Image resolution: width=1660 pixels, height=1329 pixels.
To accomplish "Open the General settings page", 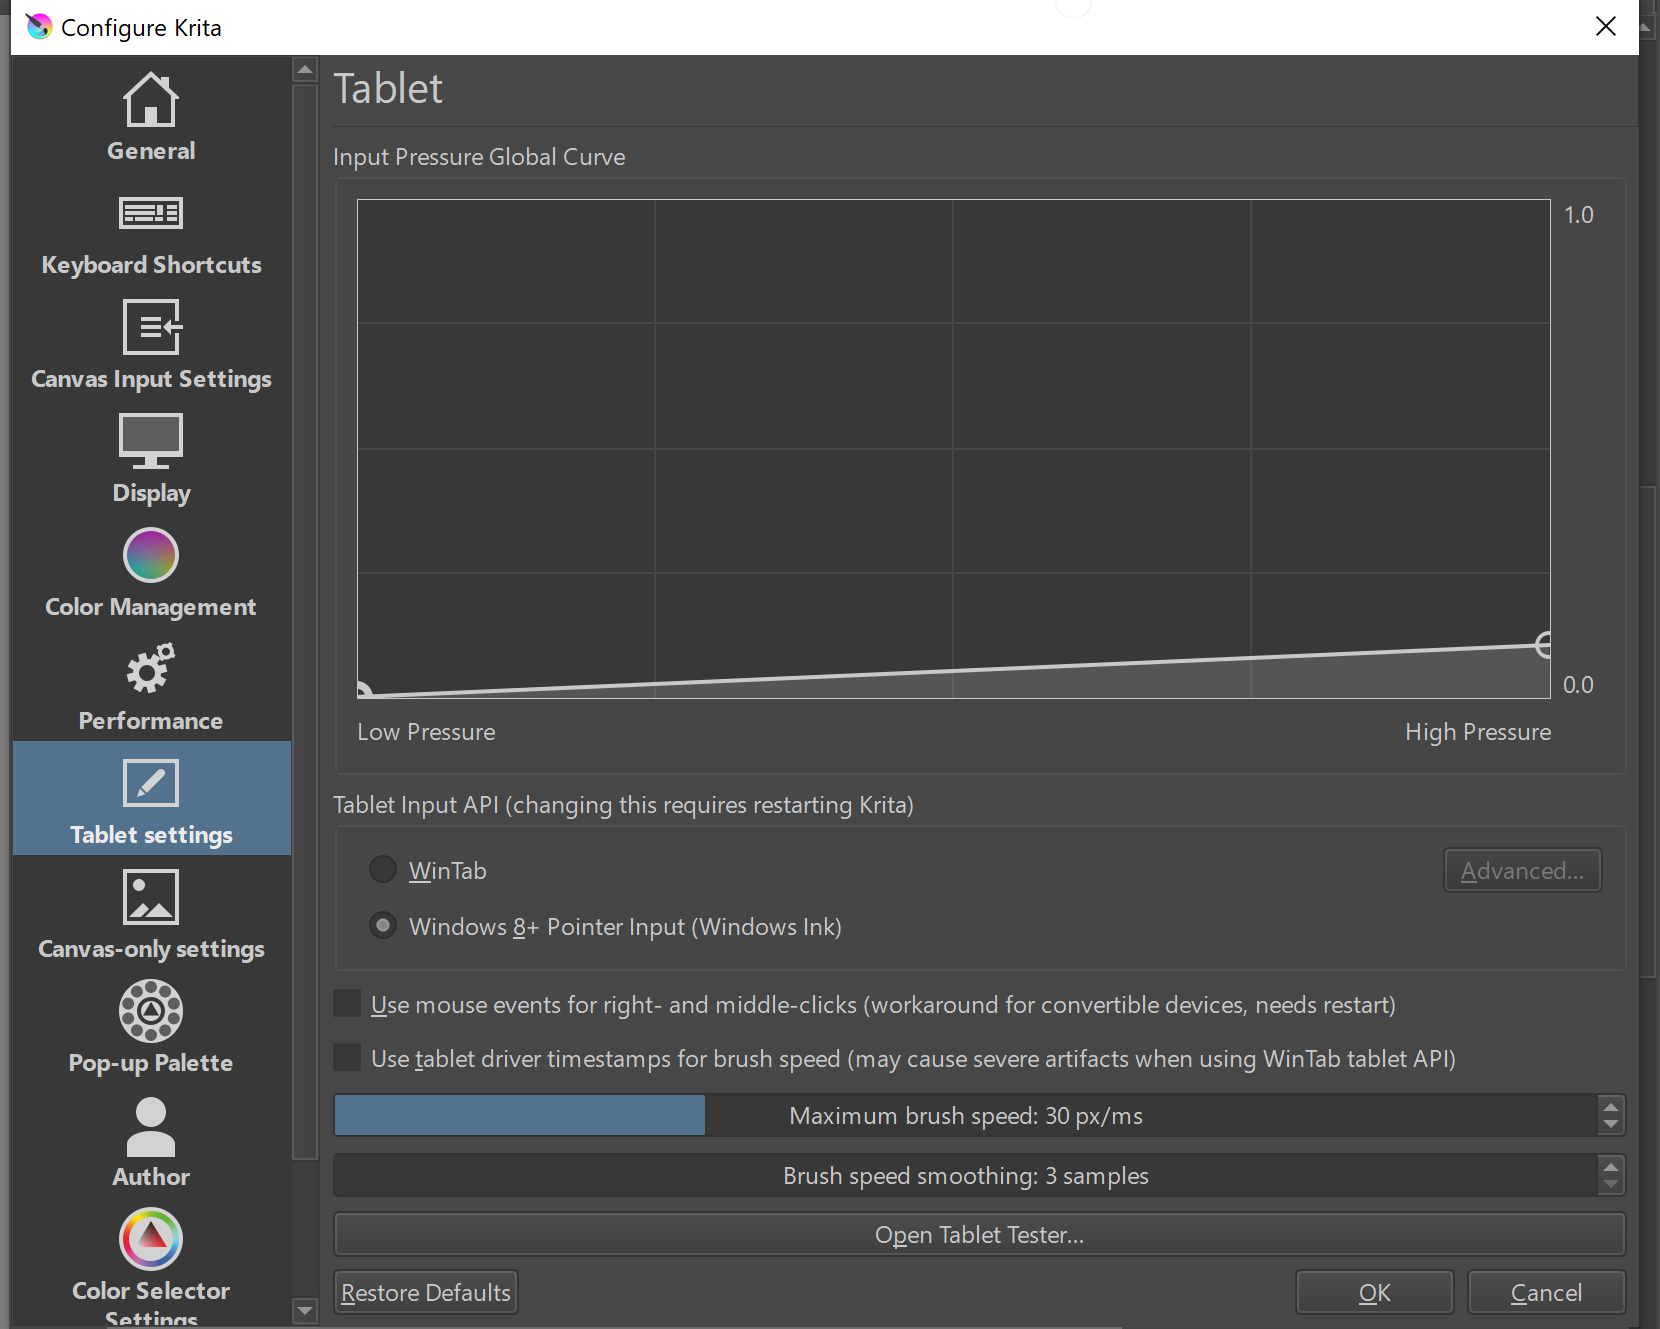I will coord(151,114).
